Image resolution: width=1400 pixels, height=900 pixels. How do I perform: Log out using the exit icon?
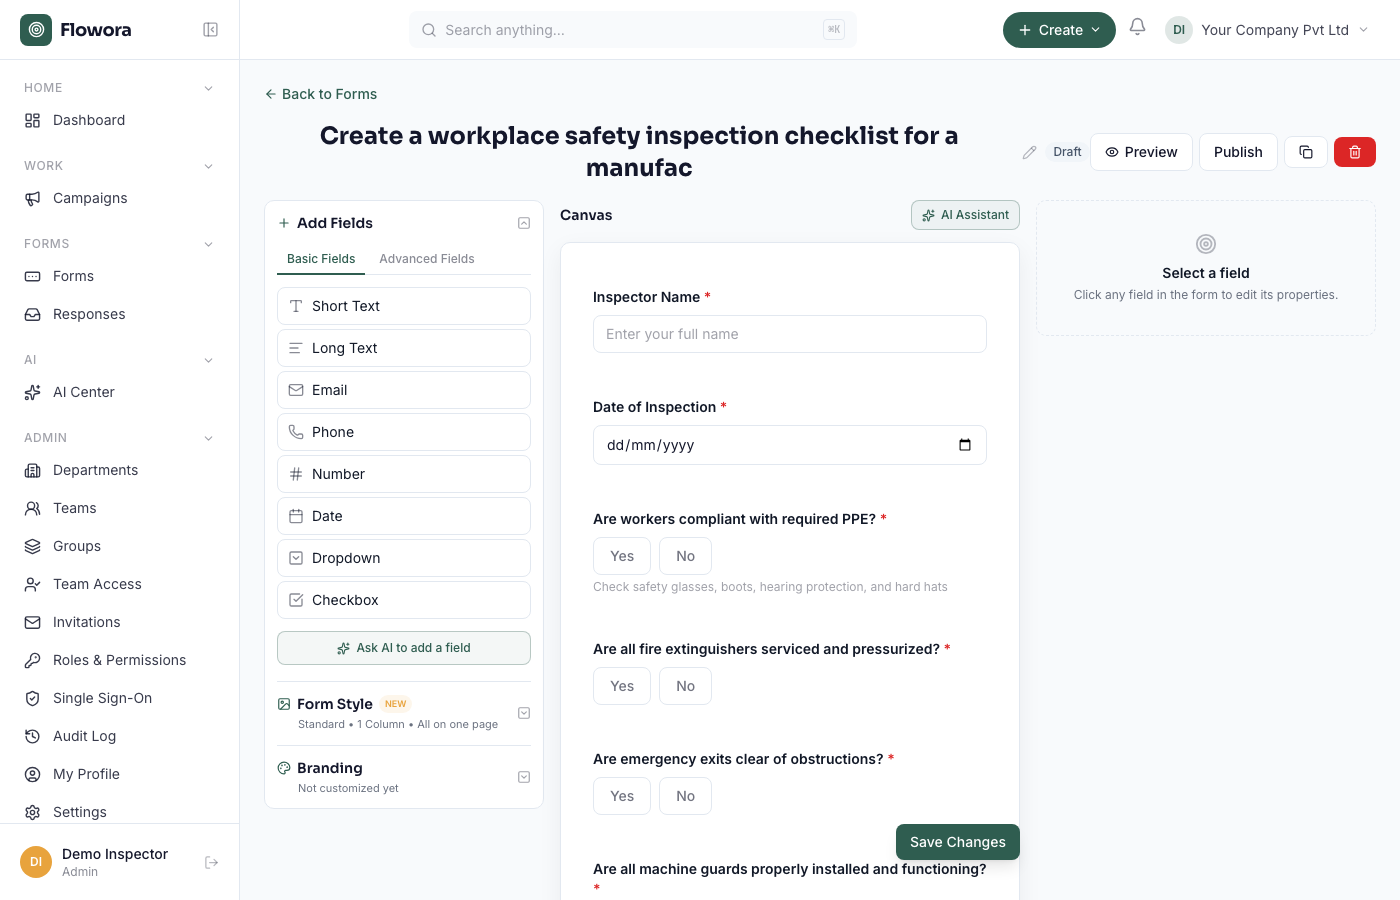(211, 862)
